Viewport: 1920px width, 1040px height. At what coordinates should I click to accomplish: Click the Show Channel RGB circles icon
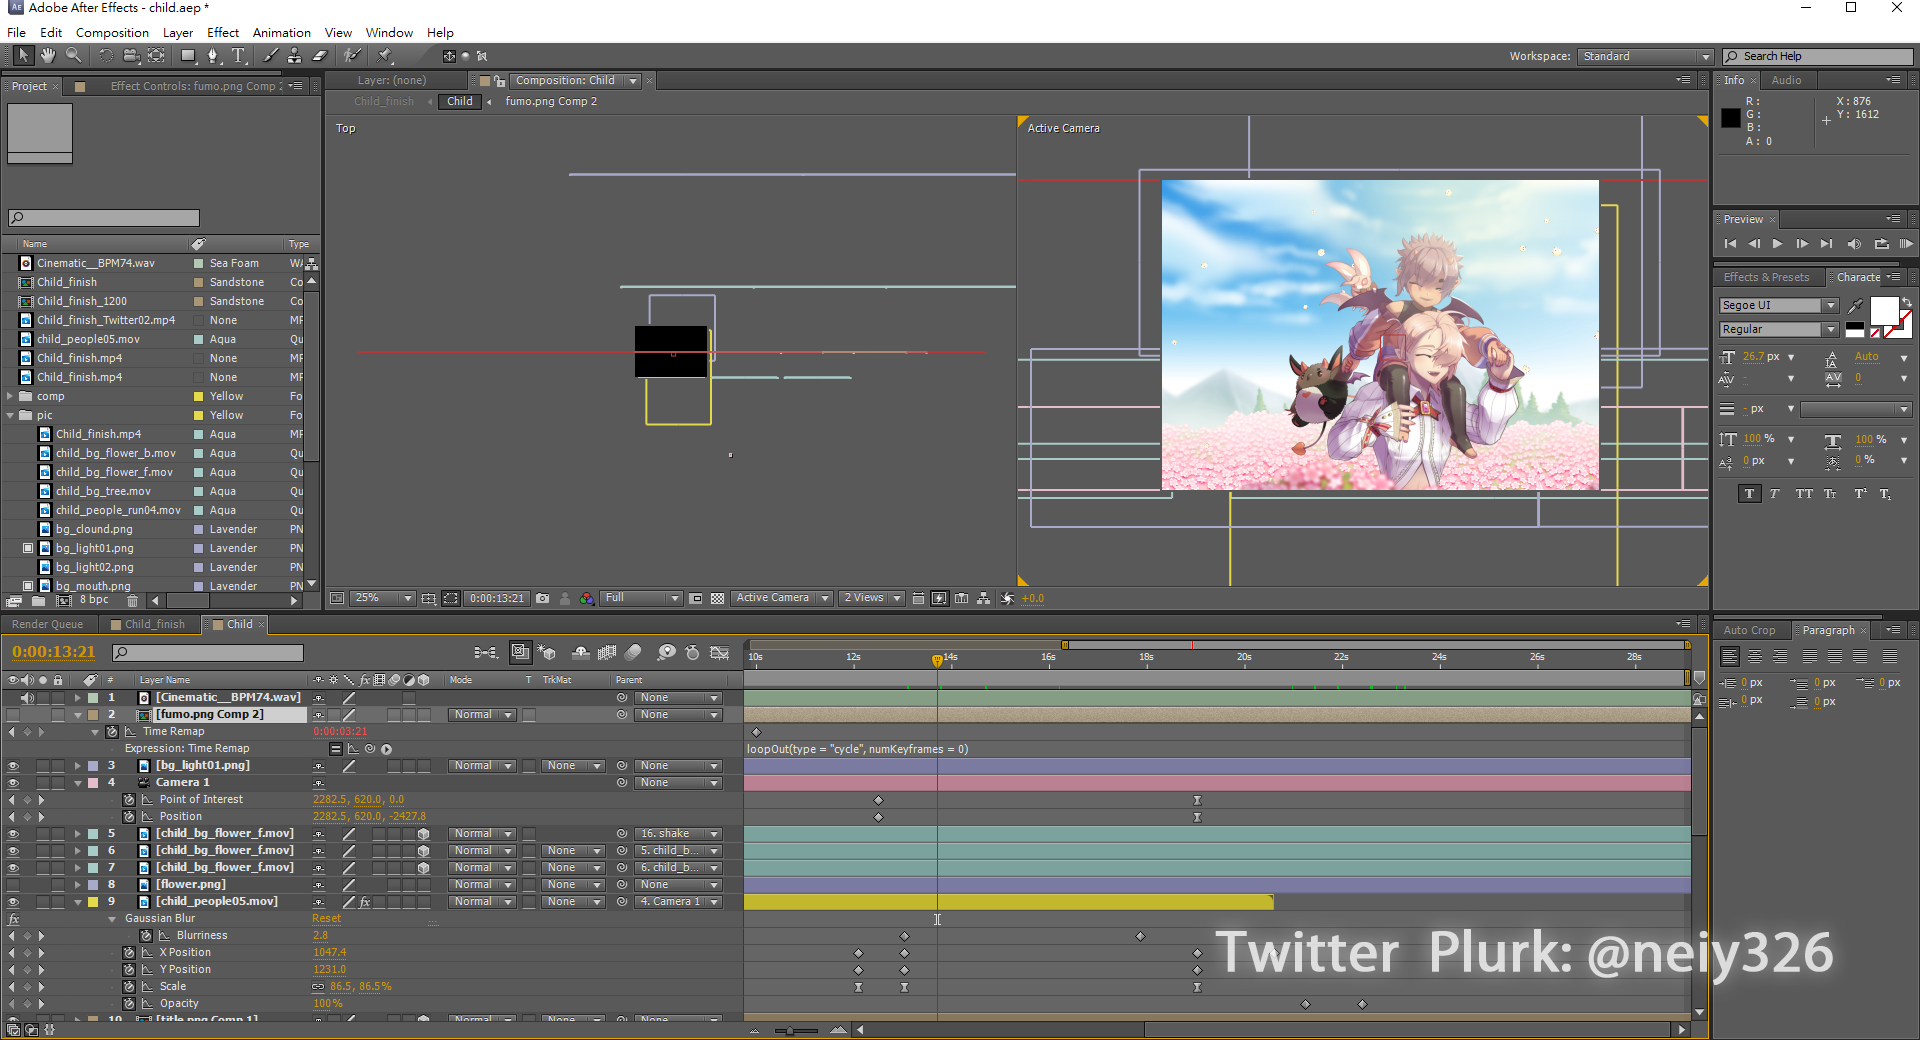click(x=586, y=598)
